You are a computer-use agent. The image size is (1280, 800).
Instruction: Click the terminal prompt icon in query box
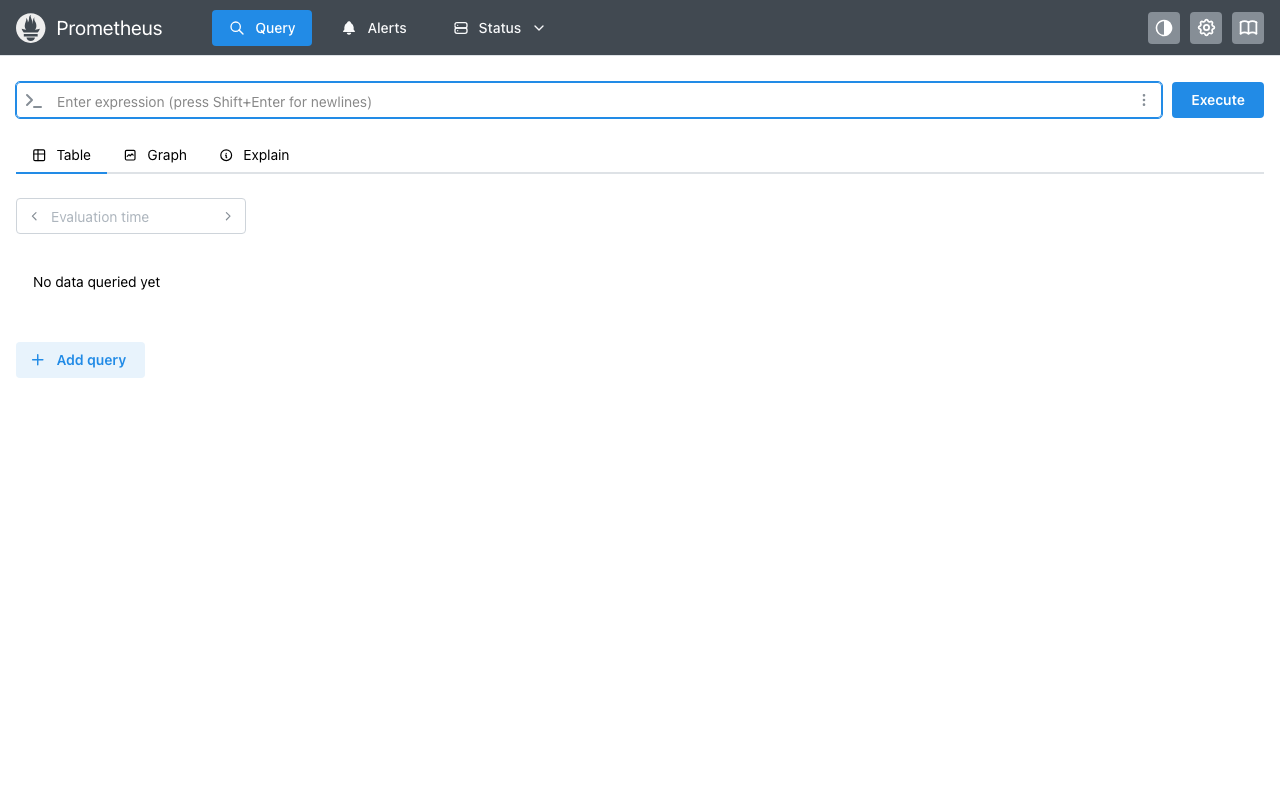tap(34, 101)
